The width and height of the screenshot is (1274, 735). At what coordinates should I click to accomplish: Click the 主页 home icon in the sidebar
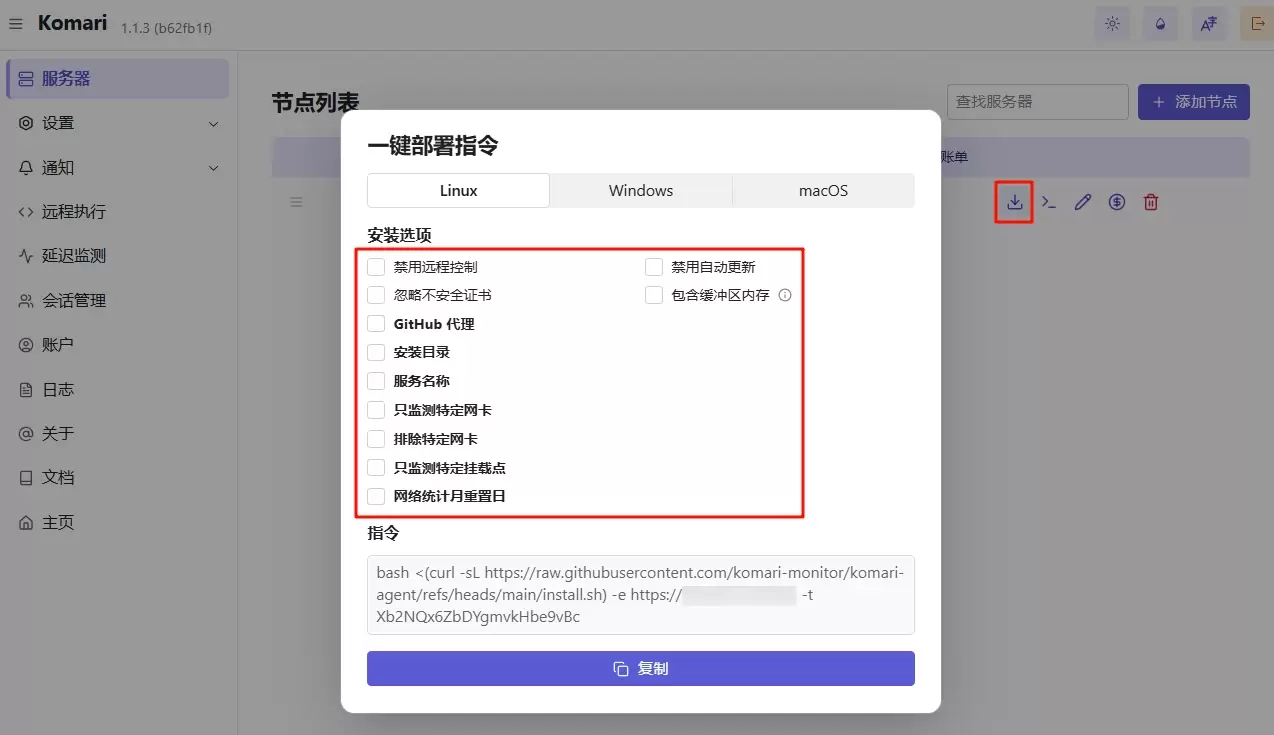26,523
